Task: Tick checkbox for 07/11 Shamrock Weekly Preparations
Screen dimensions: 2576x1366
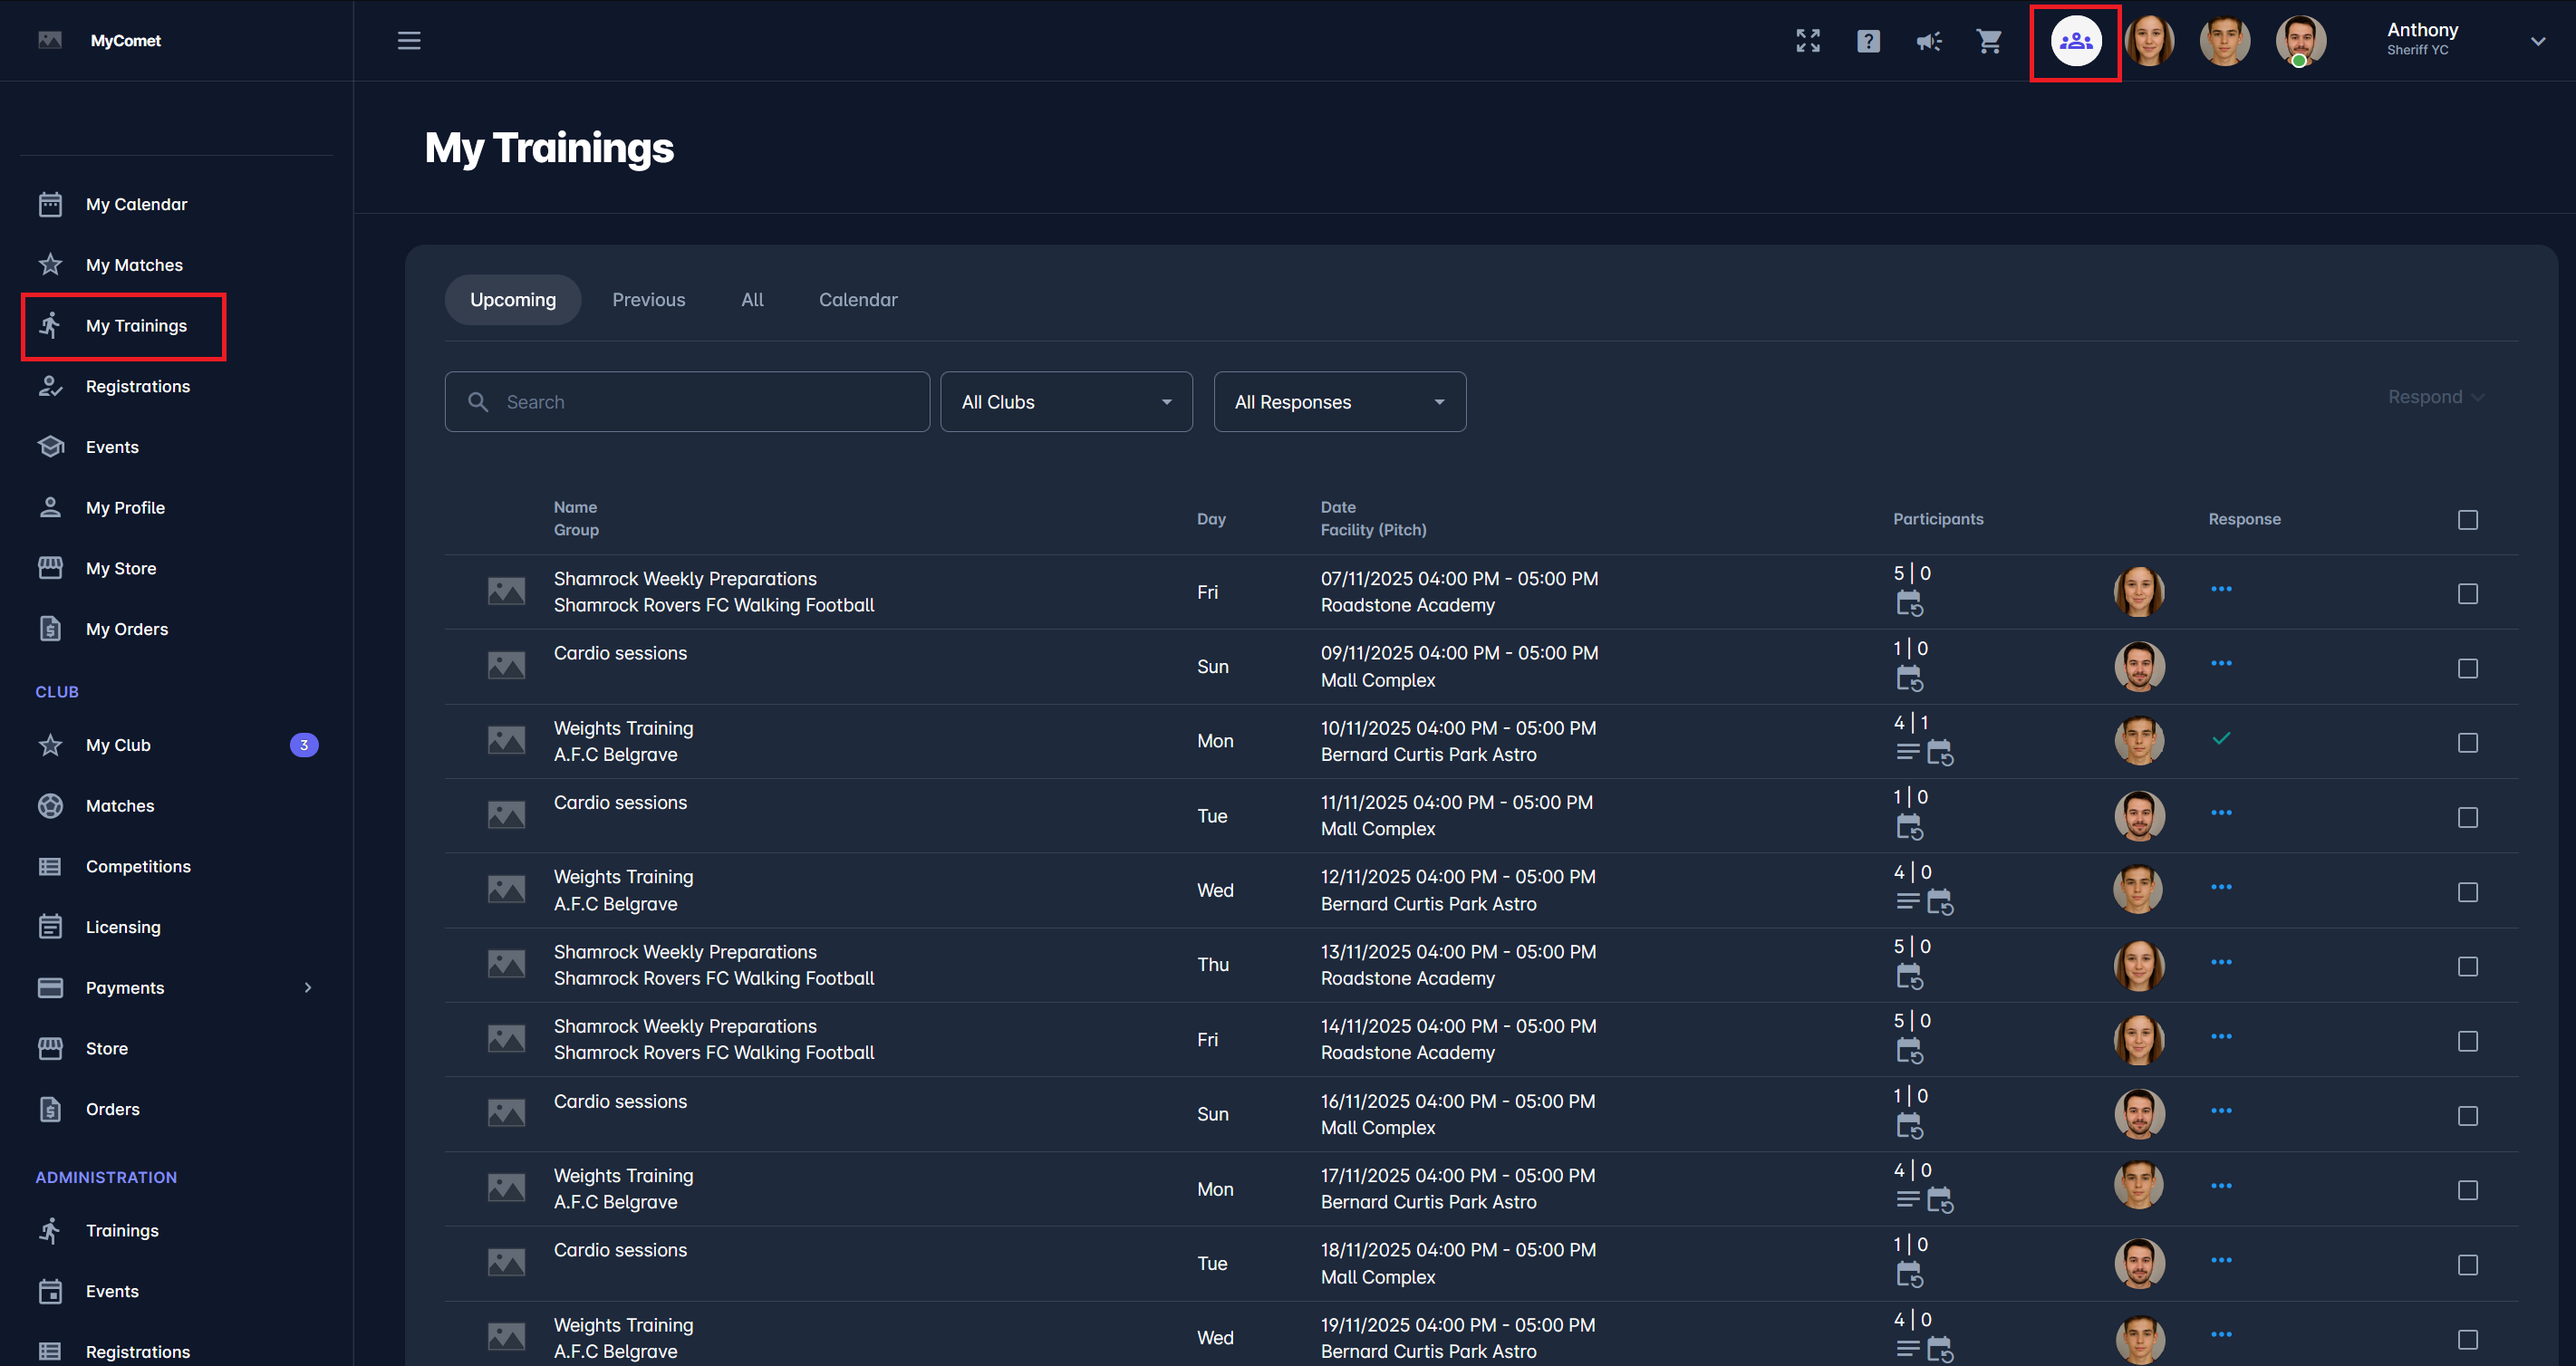Action: tap(2467, 594)
